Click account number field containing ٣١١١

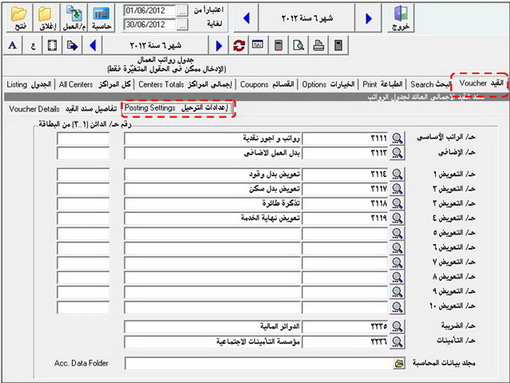(x=345, y=138)
